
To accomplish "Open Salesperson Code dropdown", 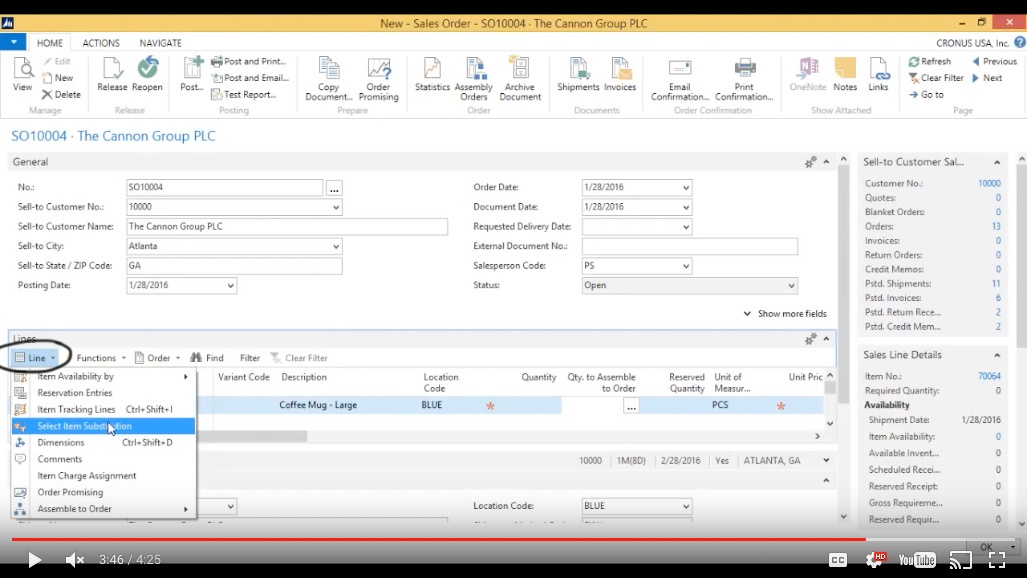I will click(x=686, y=266).
